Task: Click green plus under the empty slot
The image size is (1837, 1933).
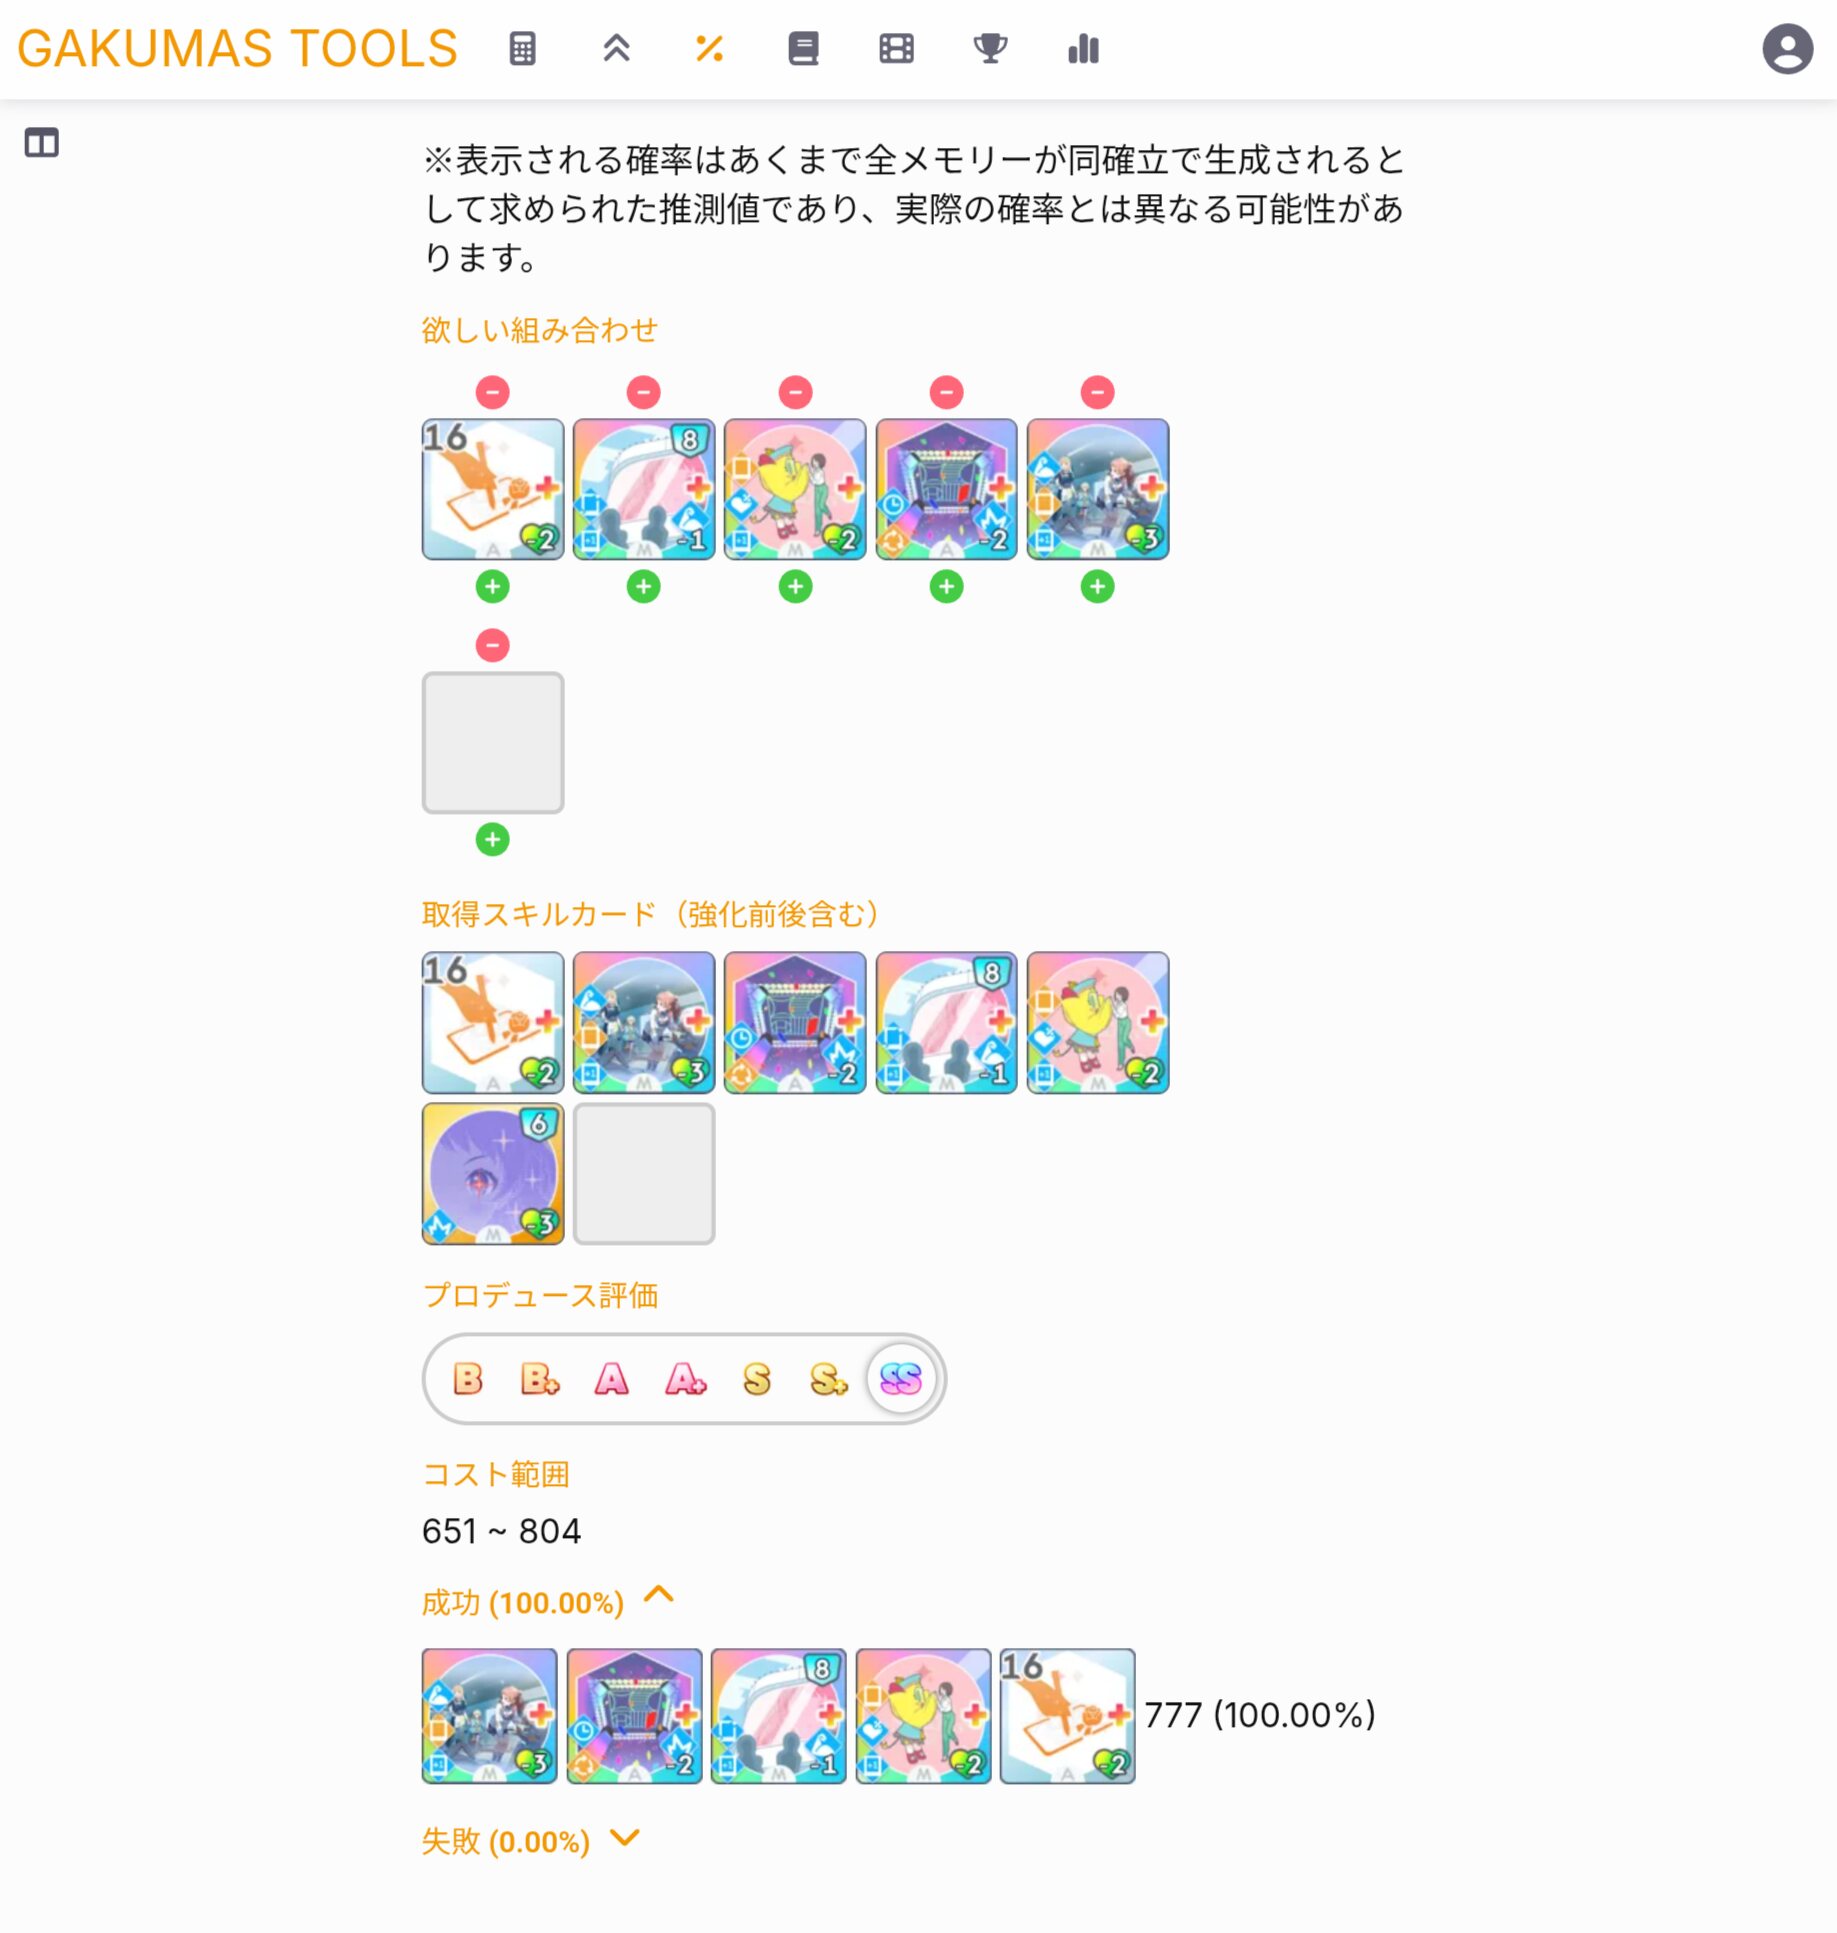Action: (492, 839)
